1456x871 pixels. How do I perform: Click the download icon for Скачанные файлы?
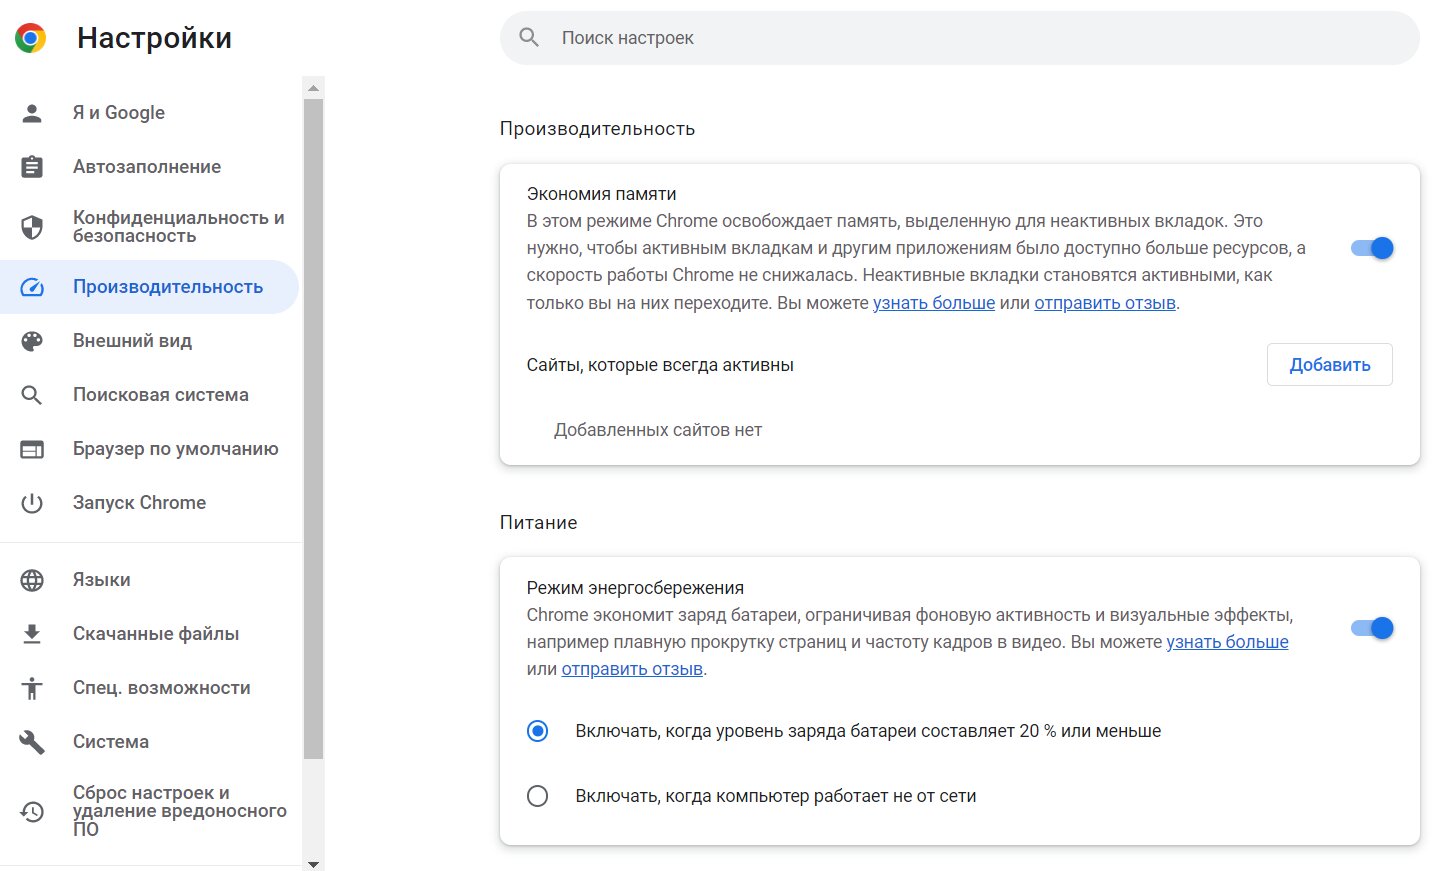tap(32, 634)
